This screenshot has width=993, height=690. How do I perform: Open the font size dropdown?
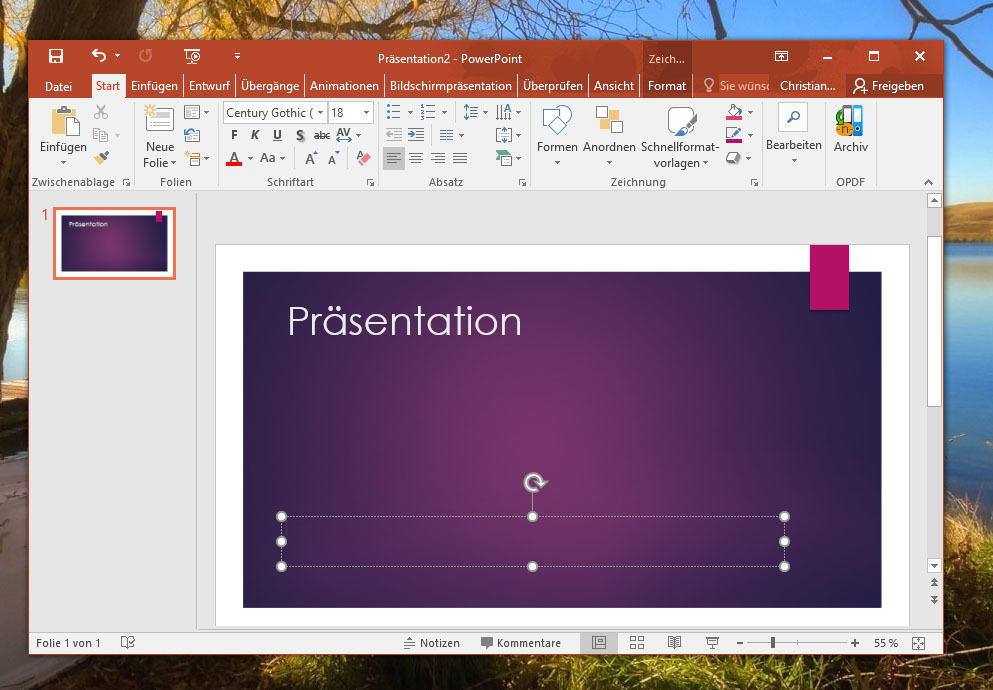pos(367,113)
